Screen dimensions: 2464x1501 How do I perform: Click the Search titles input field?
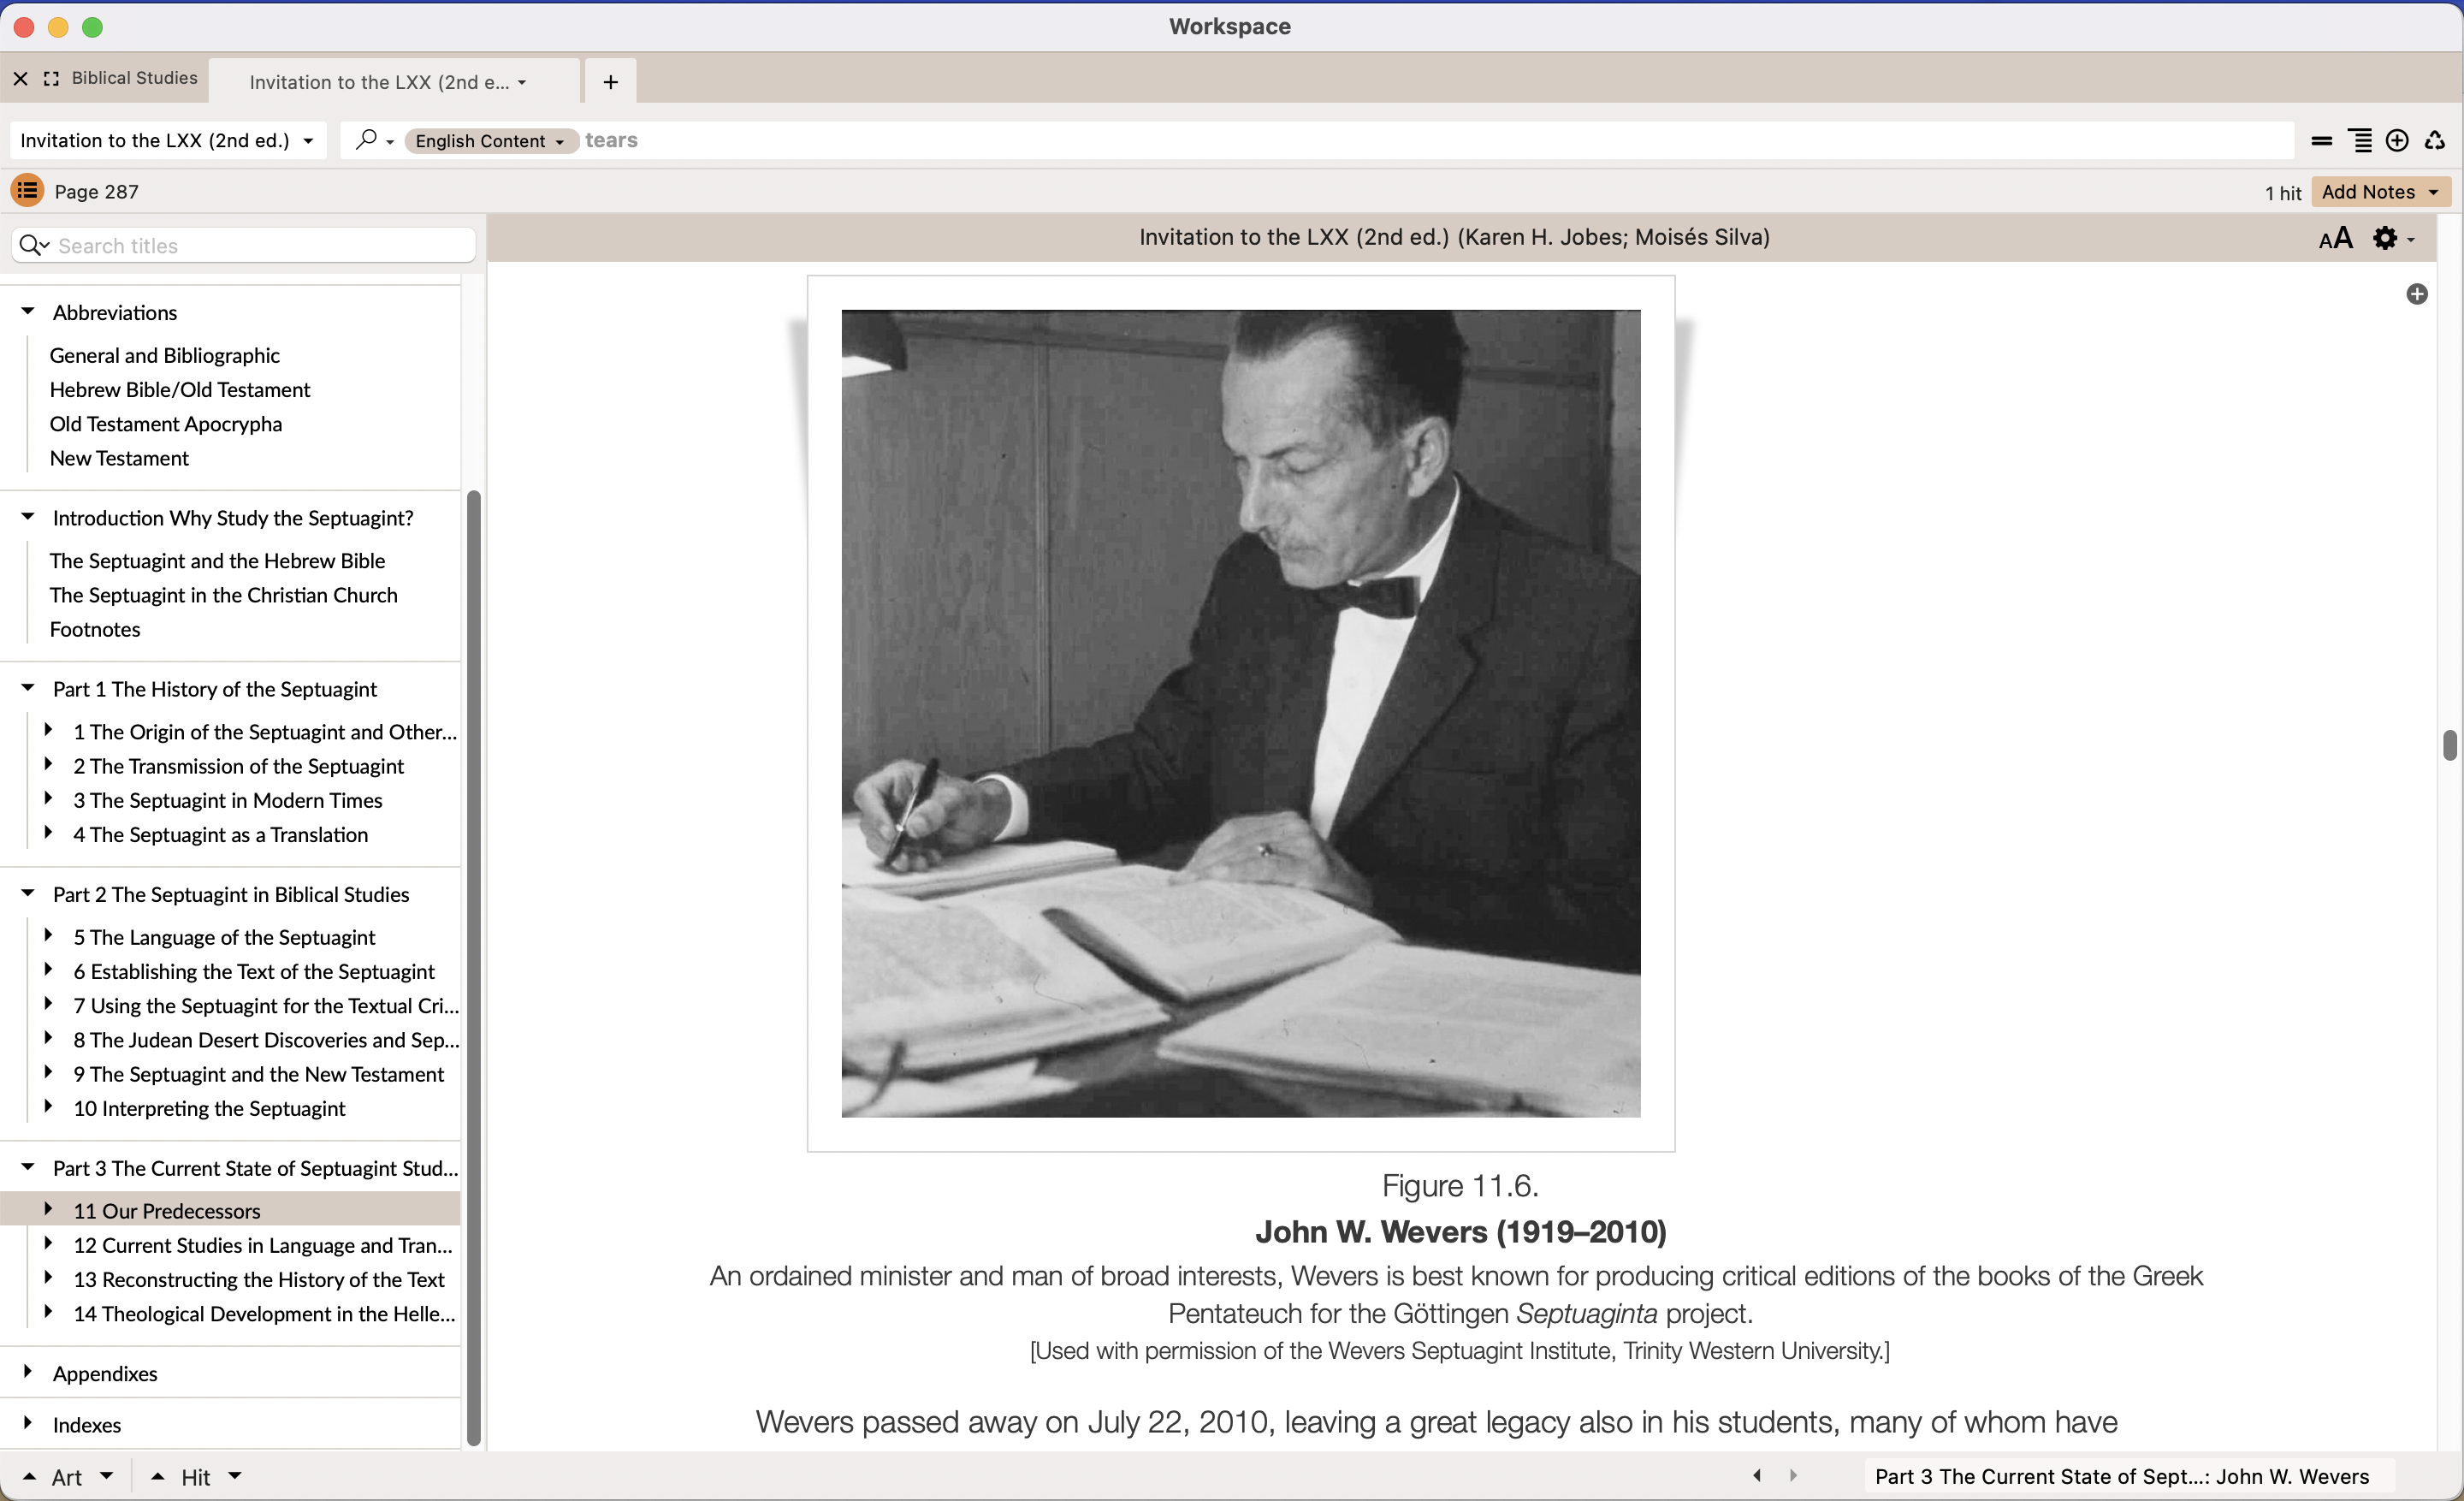click(x=260, y=245)
